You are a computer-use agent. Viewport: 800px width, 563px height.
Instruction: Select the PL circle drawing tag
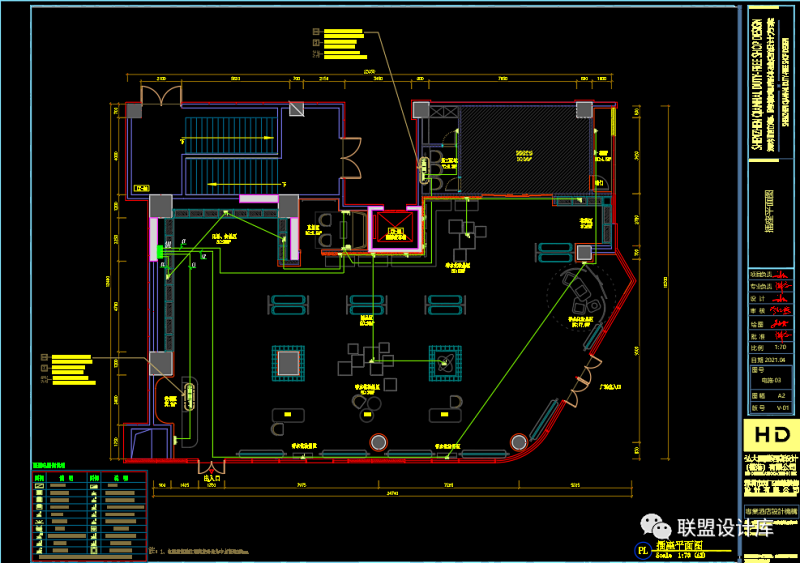642,548
